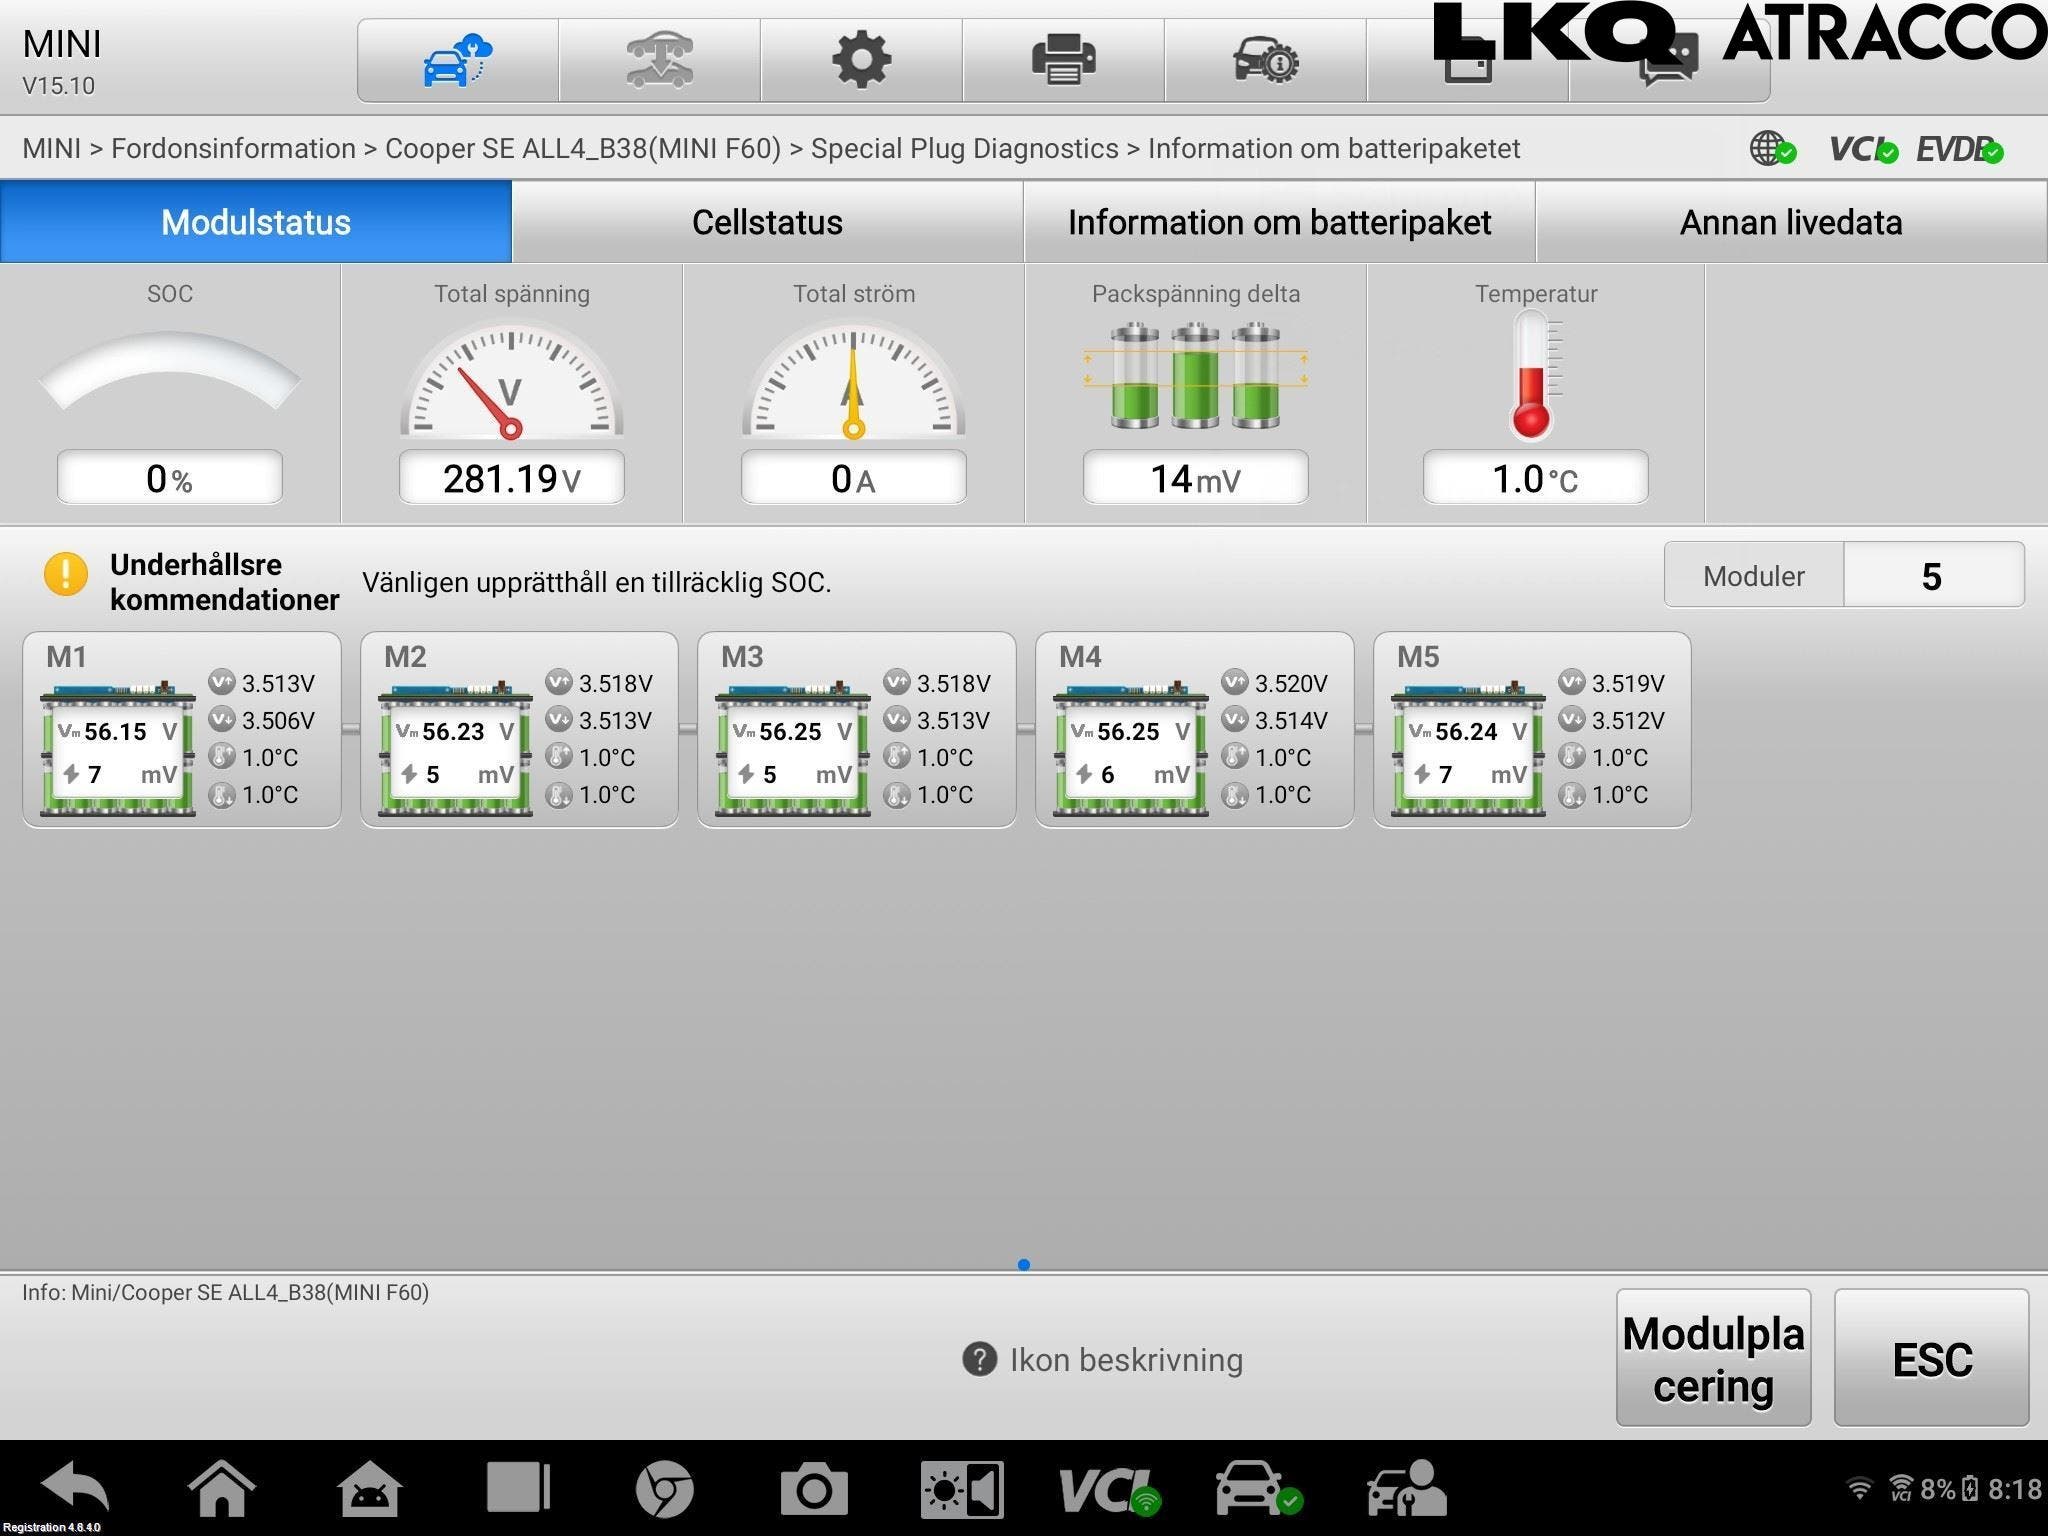Open the vehicle diagnostics shortcut with checkmark
The width and height of the screenshot is (2048, 1536).
tap(1258, 1489)
